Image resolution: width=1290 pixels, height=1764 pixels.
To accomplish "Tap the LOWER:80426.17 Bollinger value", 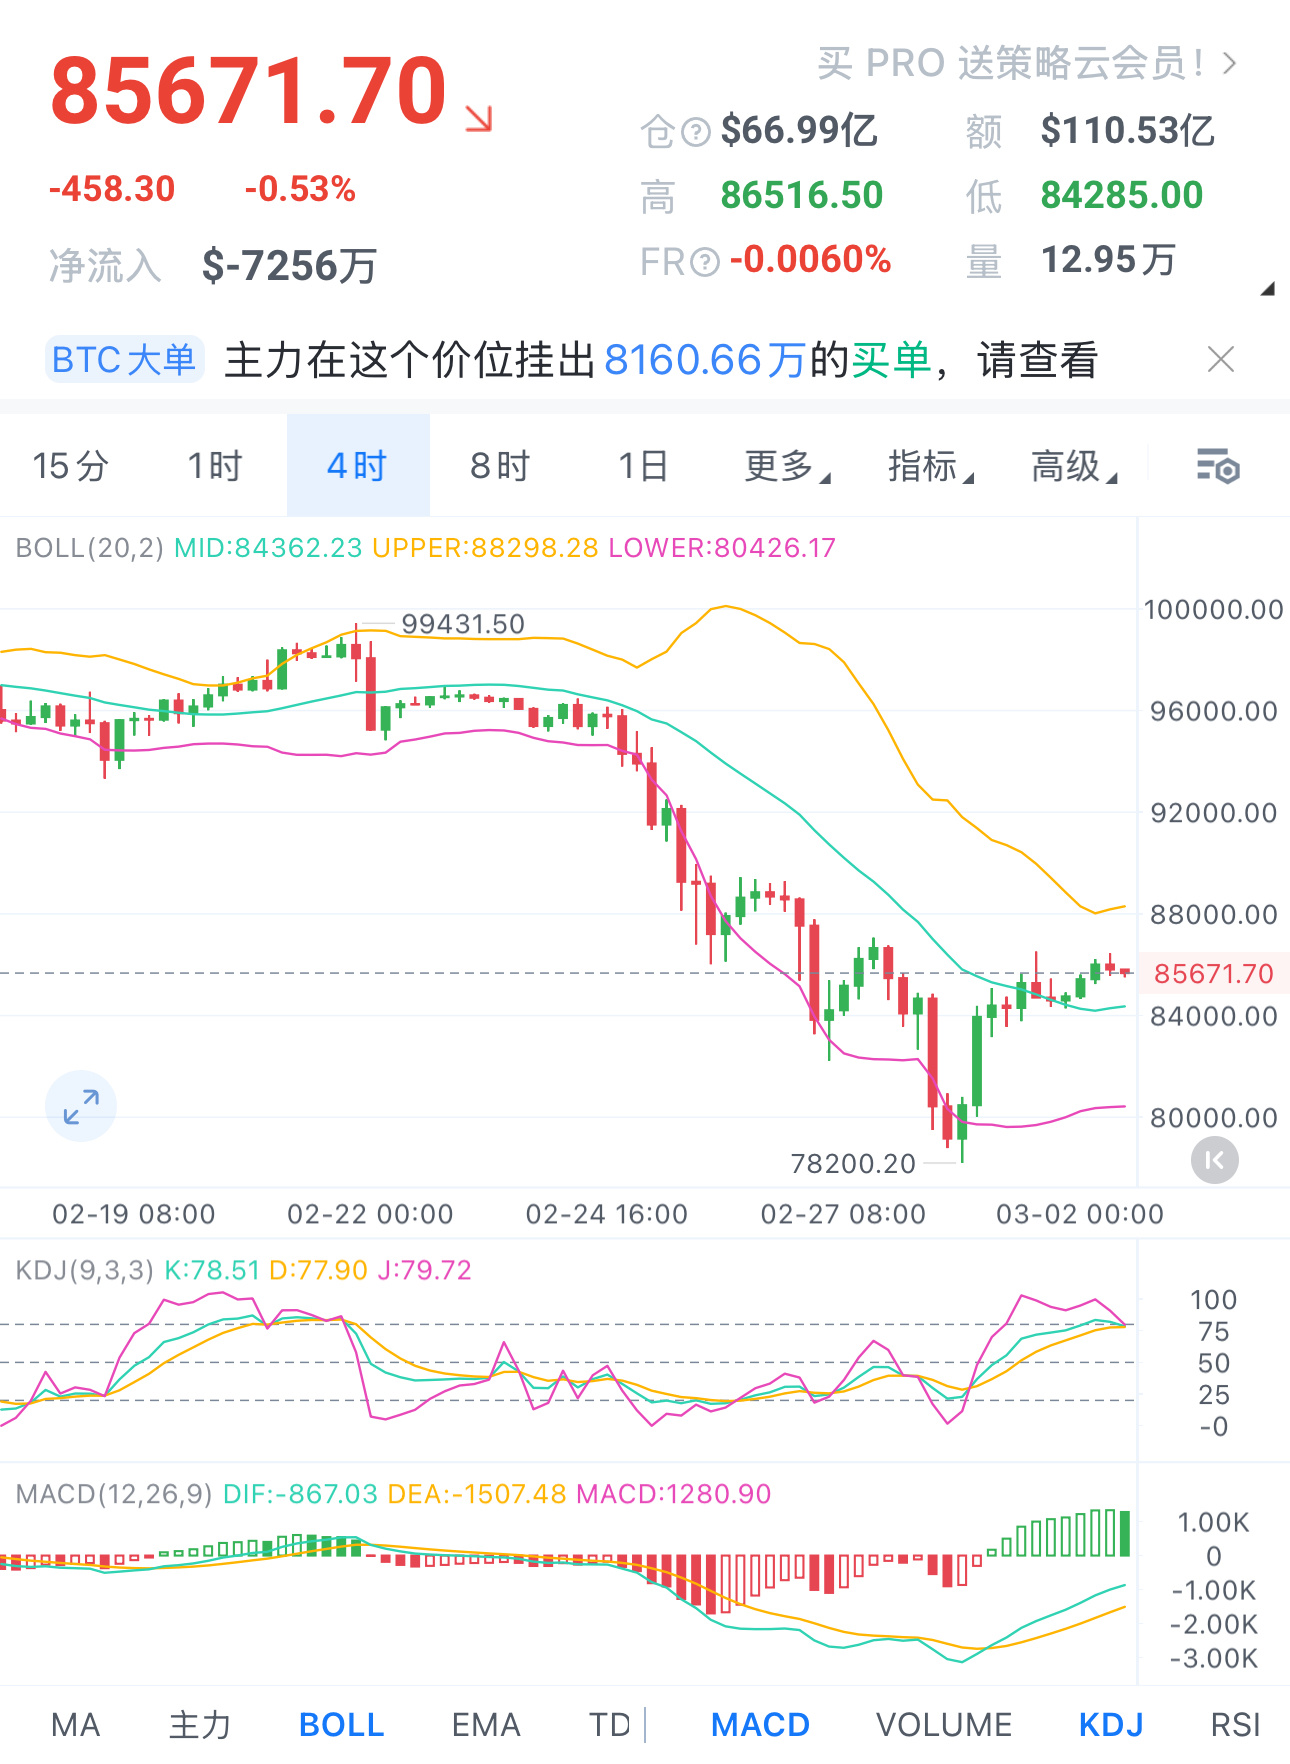I will [x=722, y=548].
